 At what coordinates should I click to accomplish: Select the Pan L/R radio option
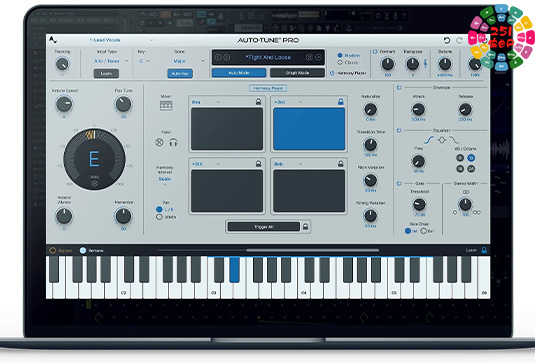pyautogui.click(x=159, y=209)
